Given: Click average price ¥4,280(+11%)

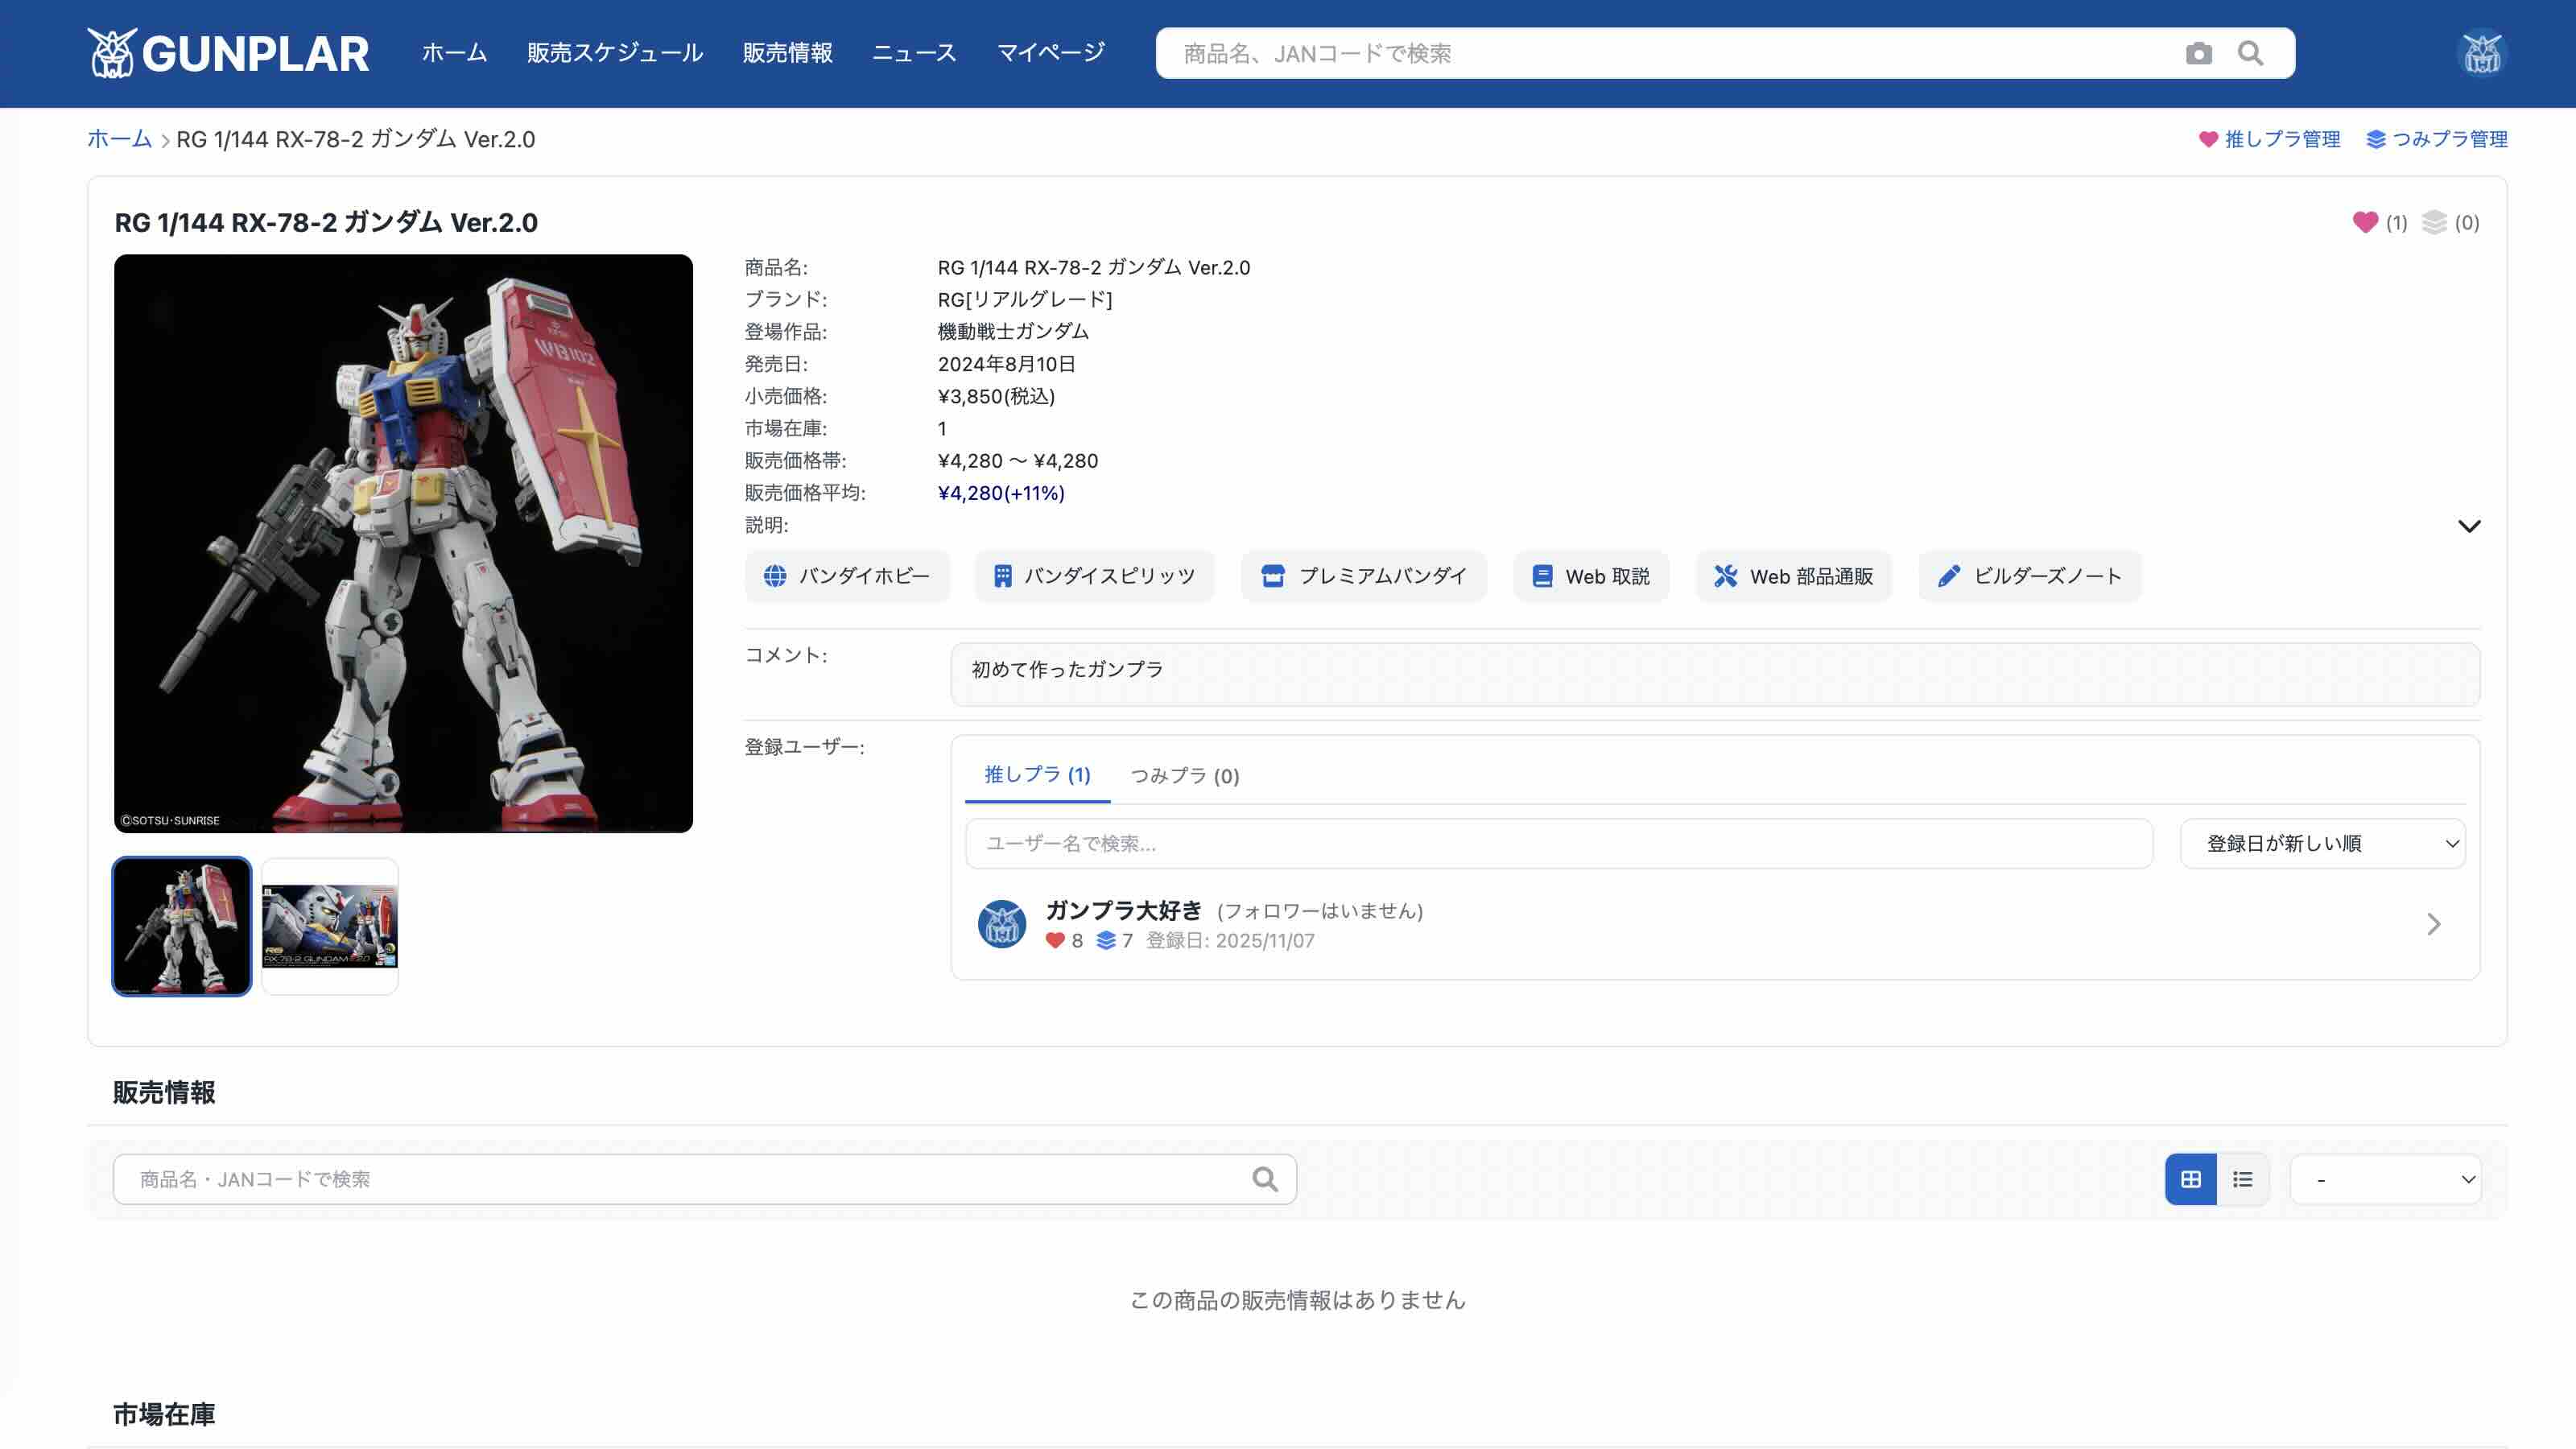Looking at the screenshot, I should (x=1001, y=493).
